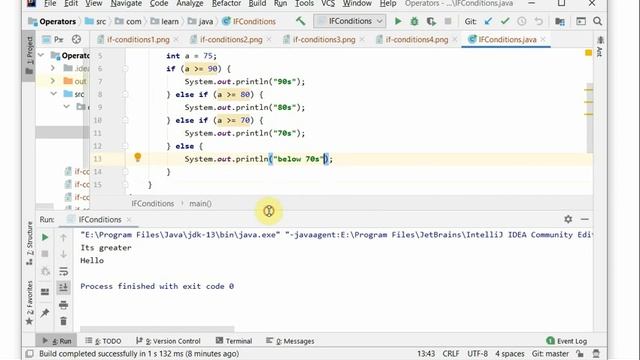Click the up arrow for previous stack trace
This screenshot has width=640, height=360.
(63, 237)
